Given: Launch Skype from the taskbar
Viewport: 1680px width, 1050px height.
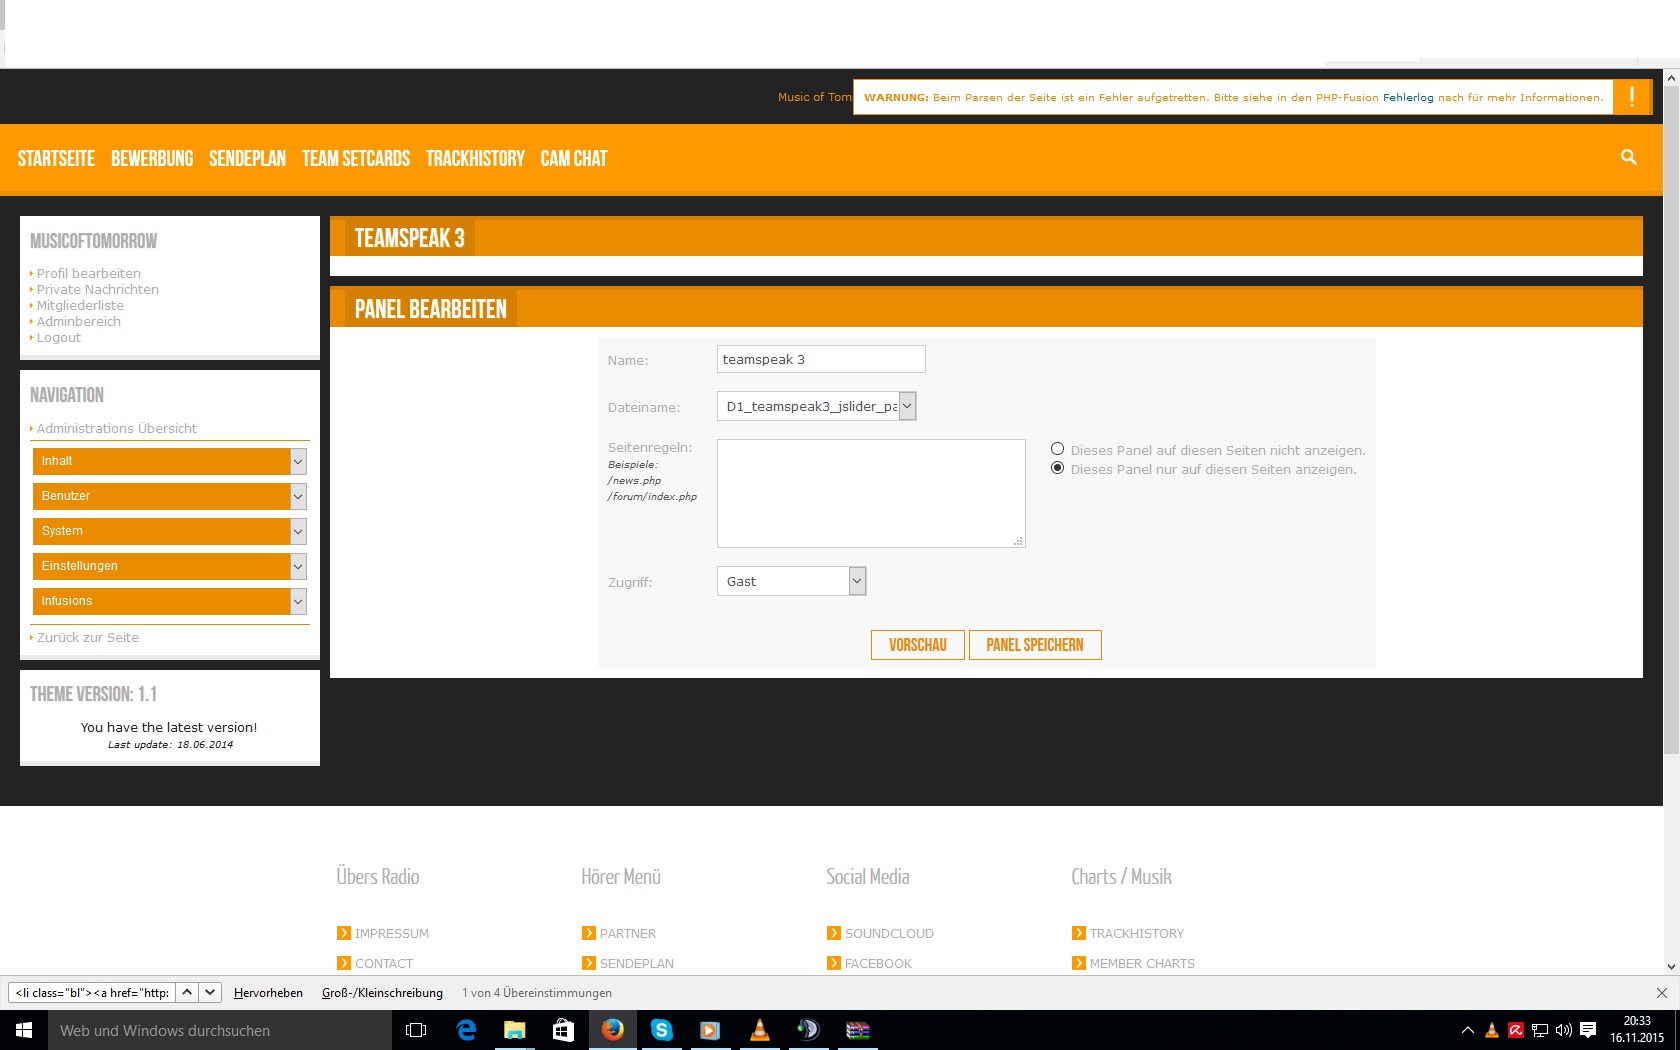Looking at the screenshot, I should point(661,1030).
